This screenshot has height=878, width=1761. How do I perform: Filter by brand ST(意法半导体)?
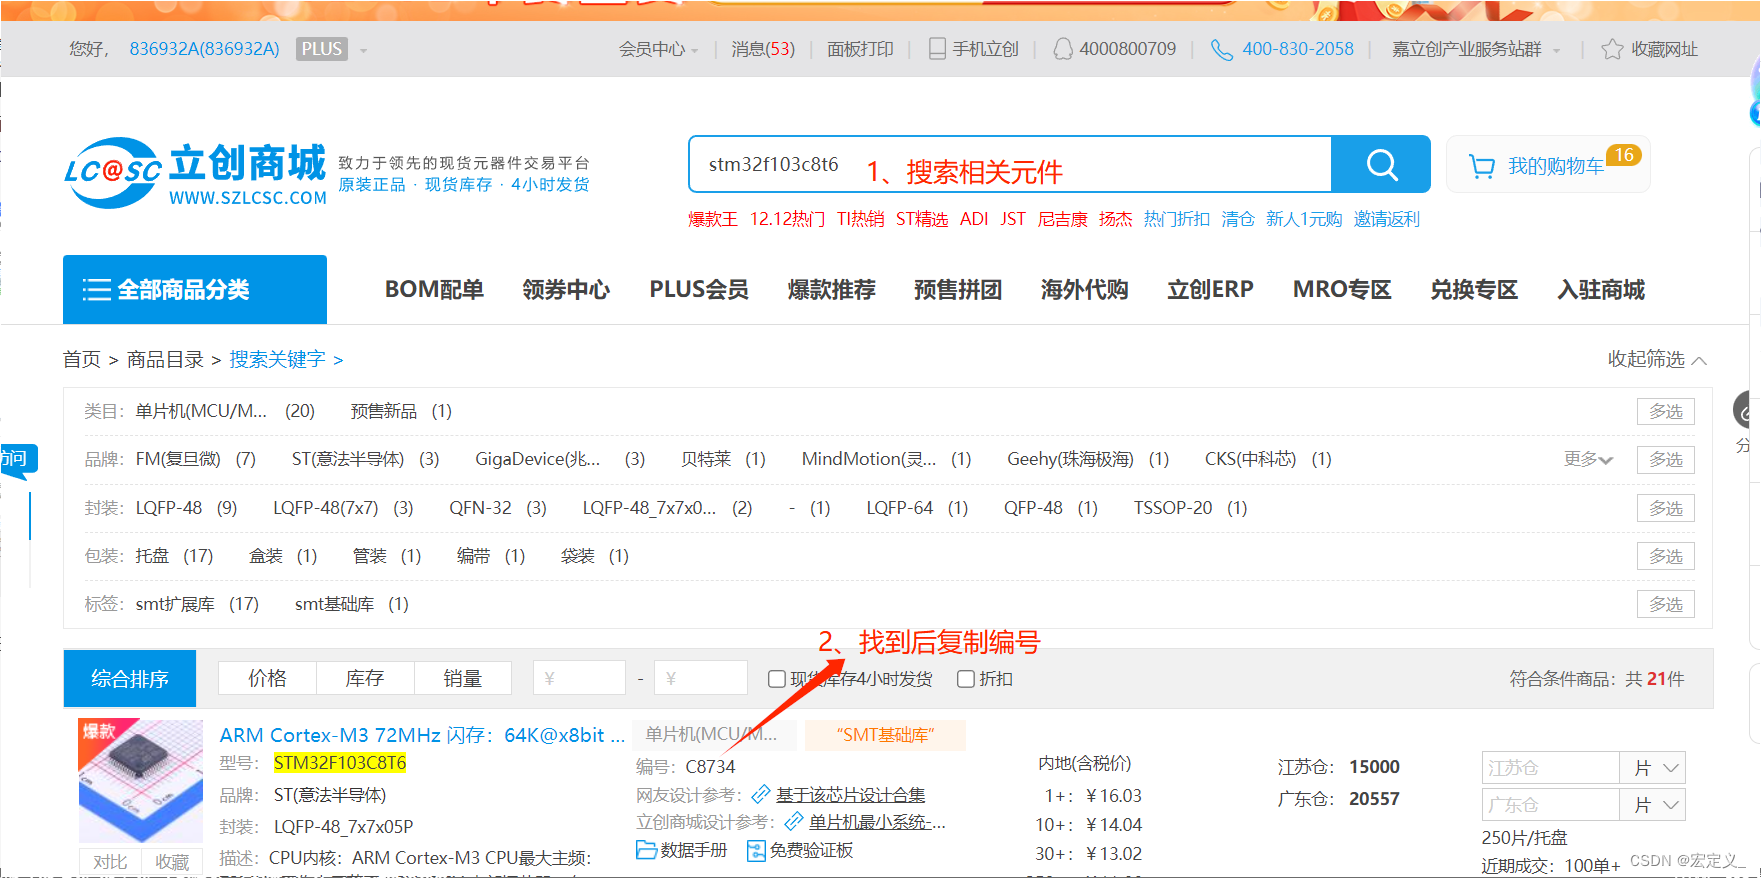(x=365, y=459)
